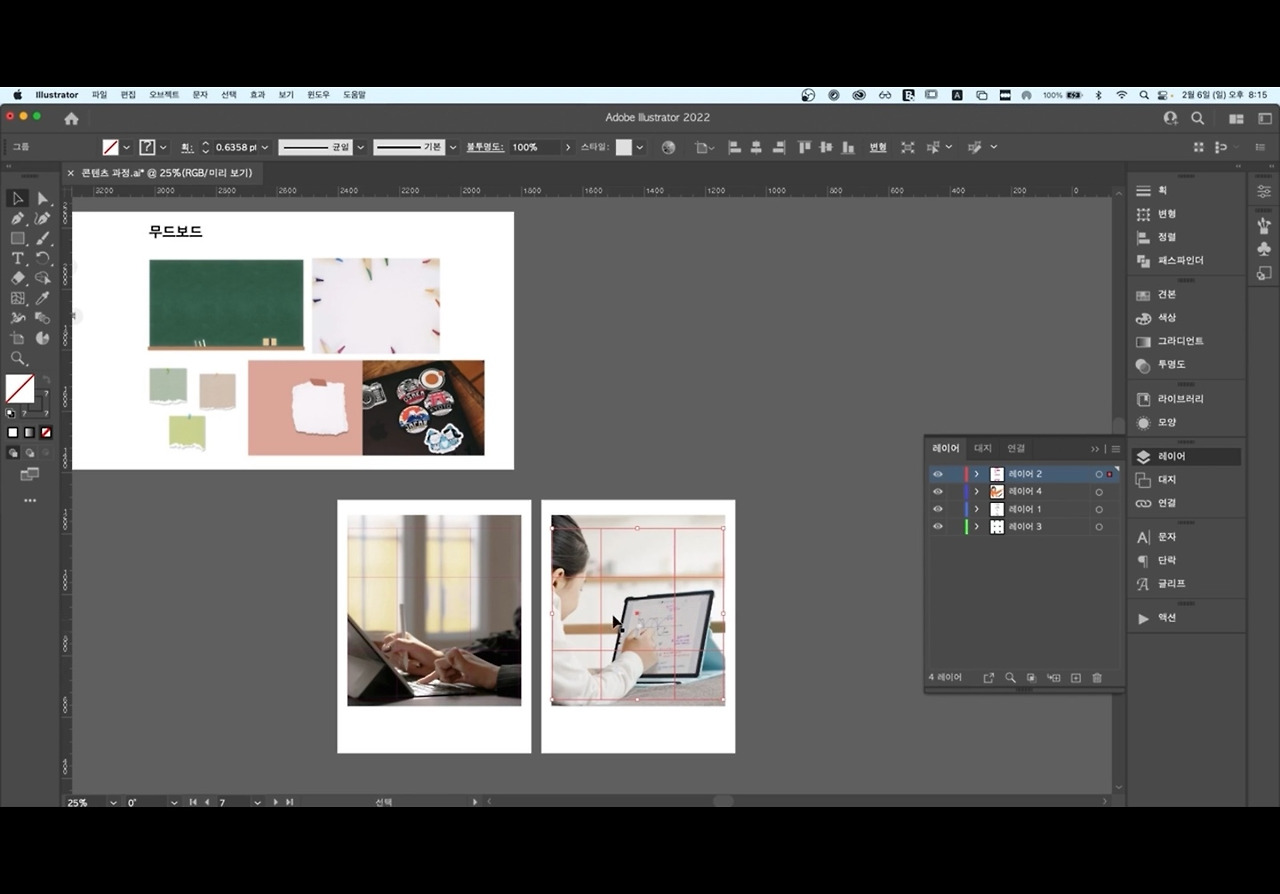Click locate object magnifier in Layers panel
This screenshot has height=894, width=1280.
[x=1010, y=678]
